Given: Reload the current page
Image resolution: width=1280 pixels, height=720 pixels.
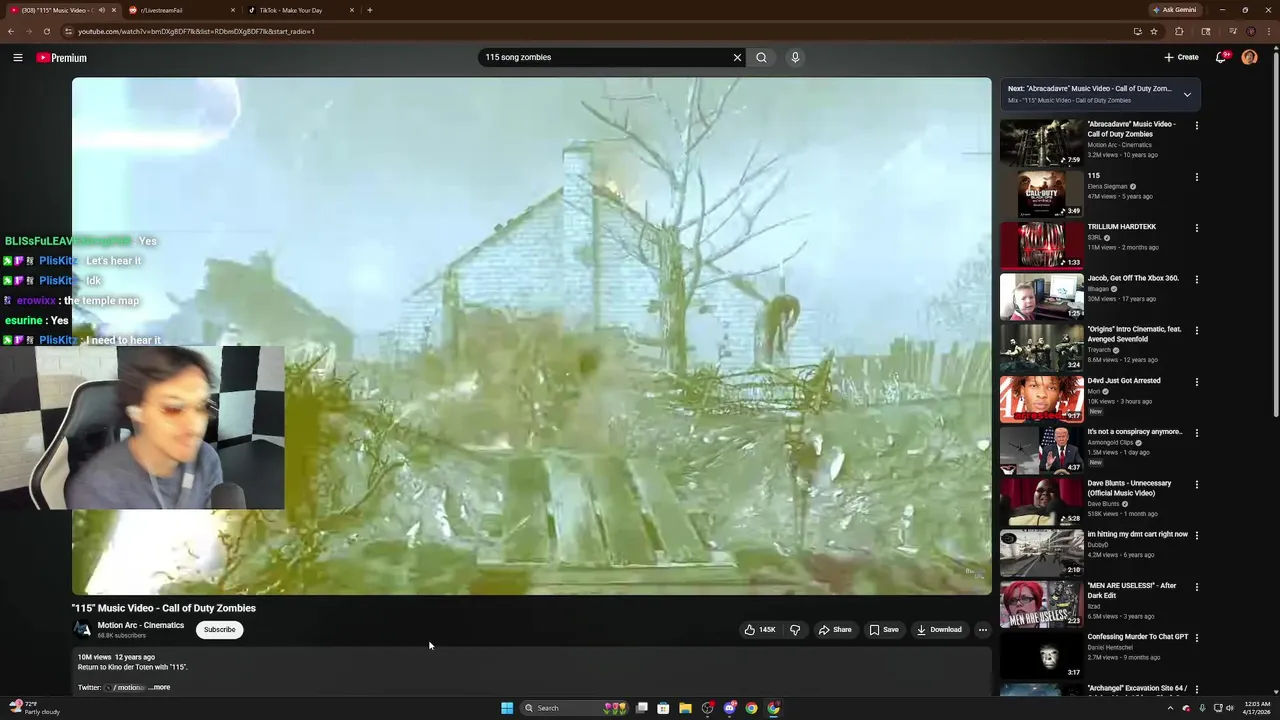Looking at the screenshot, I should [x=47, y=31].
